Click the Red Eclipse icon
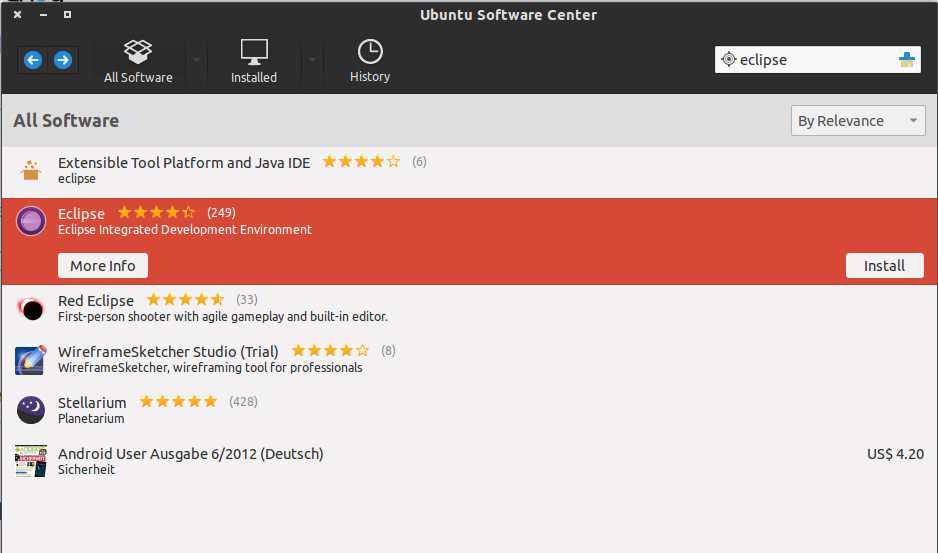938x553 pixels. tap(31, 309)
